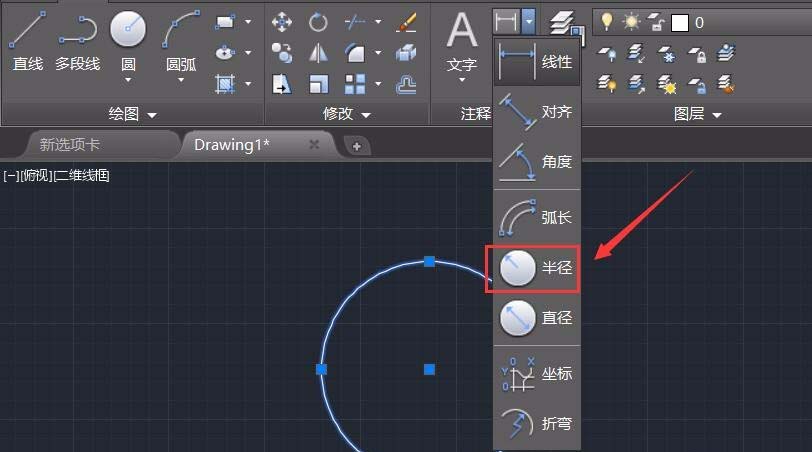Select the 多段线 (Polyline) tool

click(78, 41)
